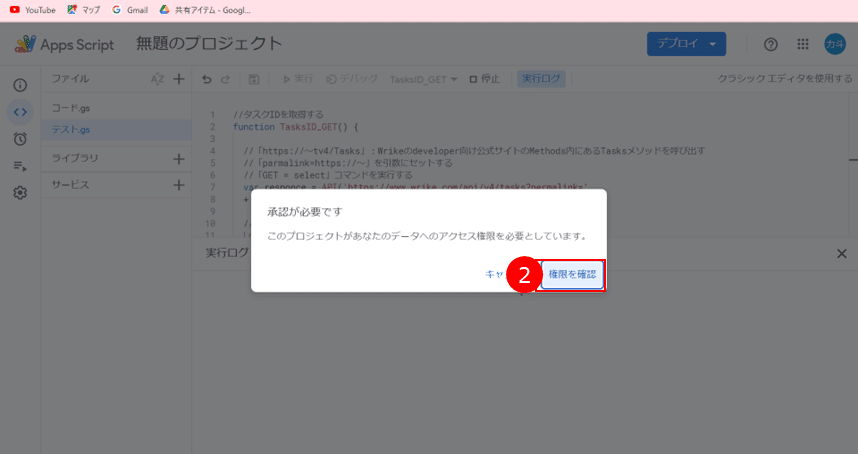
Task: Click the サービス section label
Action: [70, 185]
